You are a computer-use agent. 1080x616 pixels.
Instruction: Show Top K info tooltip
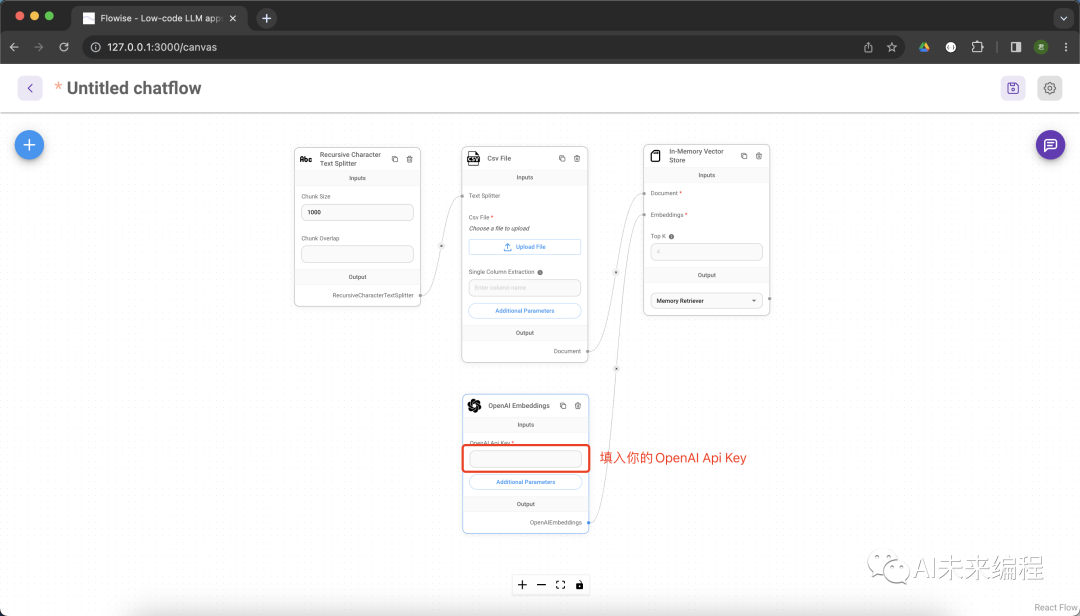click(x=672, y=236)
